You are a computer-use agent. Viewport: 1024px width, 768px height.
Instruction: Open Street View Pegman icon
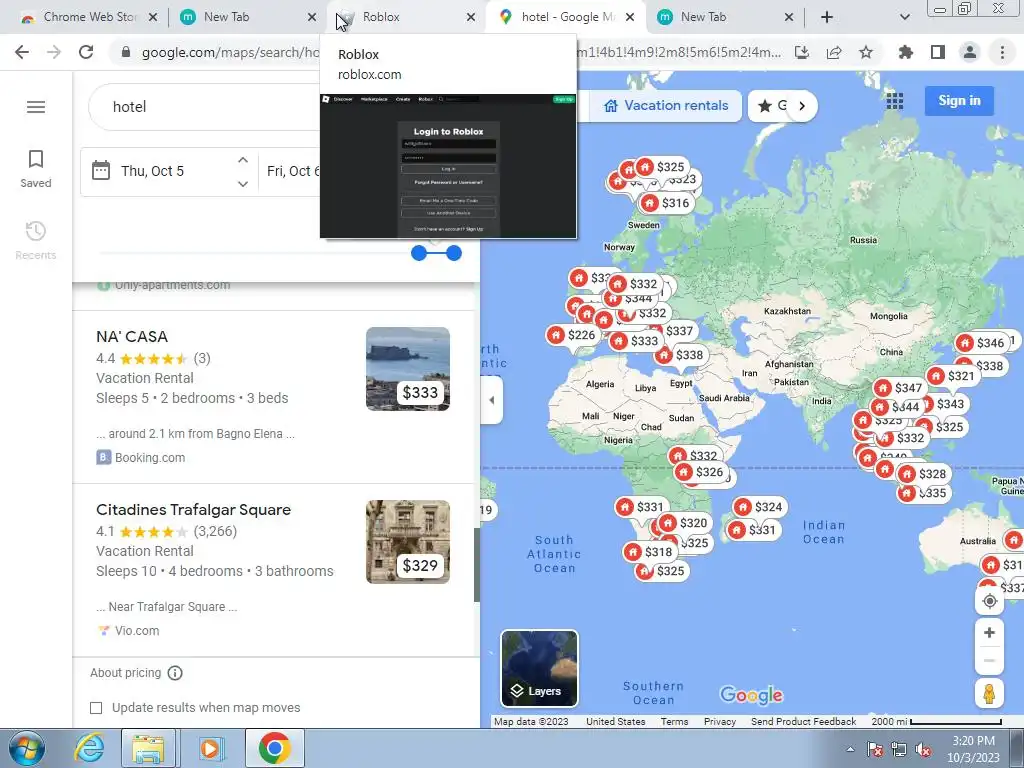click(x=989, y=694)
